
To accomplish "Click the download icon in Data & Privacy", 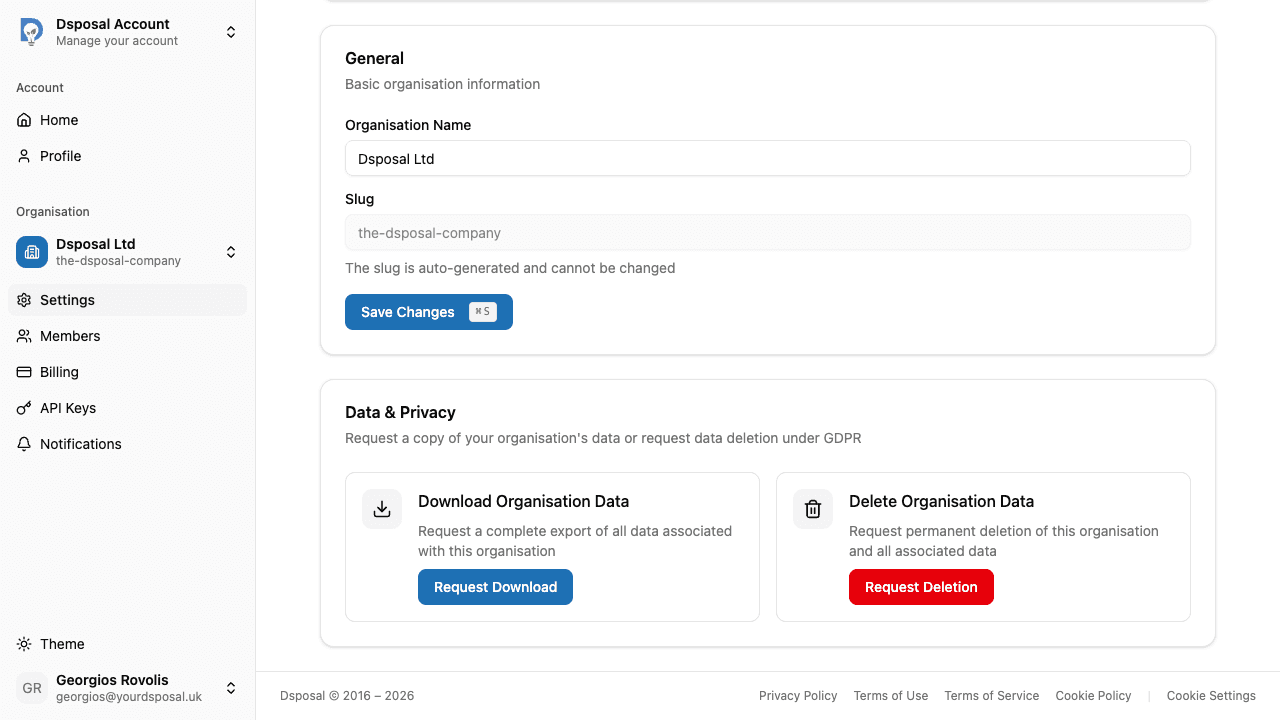I will pyautogui.click(x=381, y=509).
